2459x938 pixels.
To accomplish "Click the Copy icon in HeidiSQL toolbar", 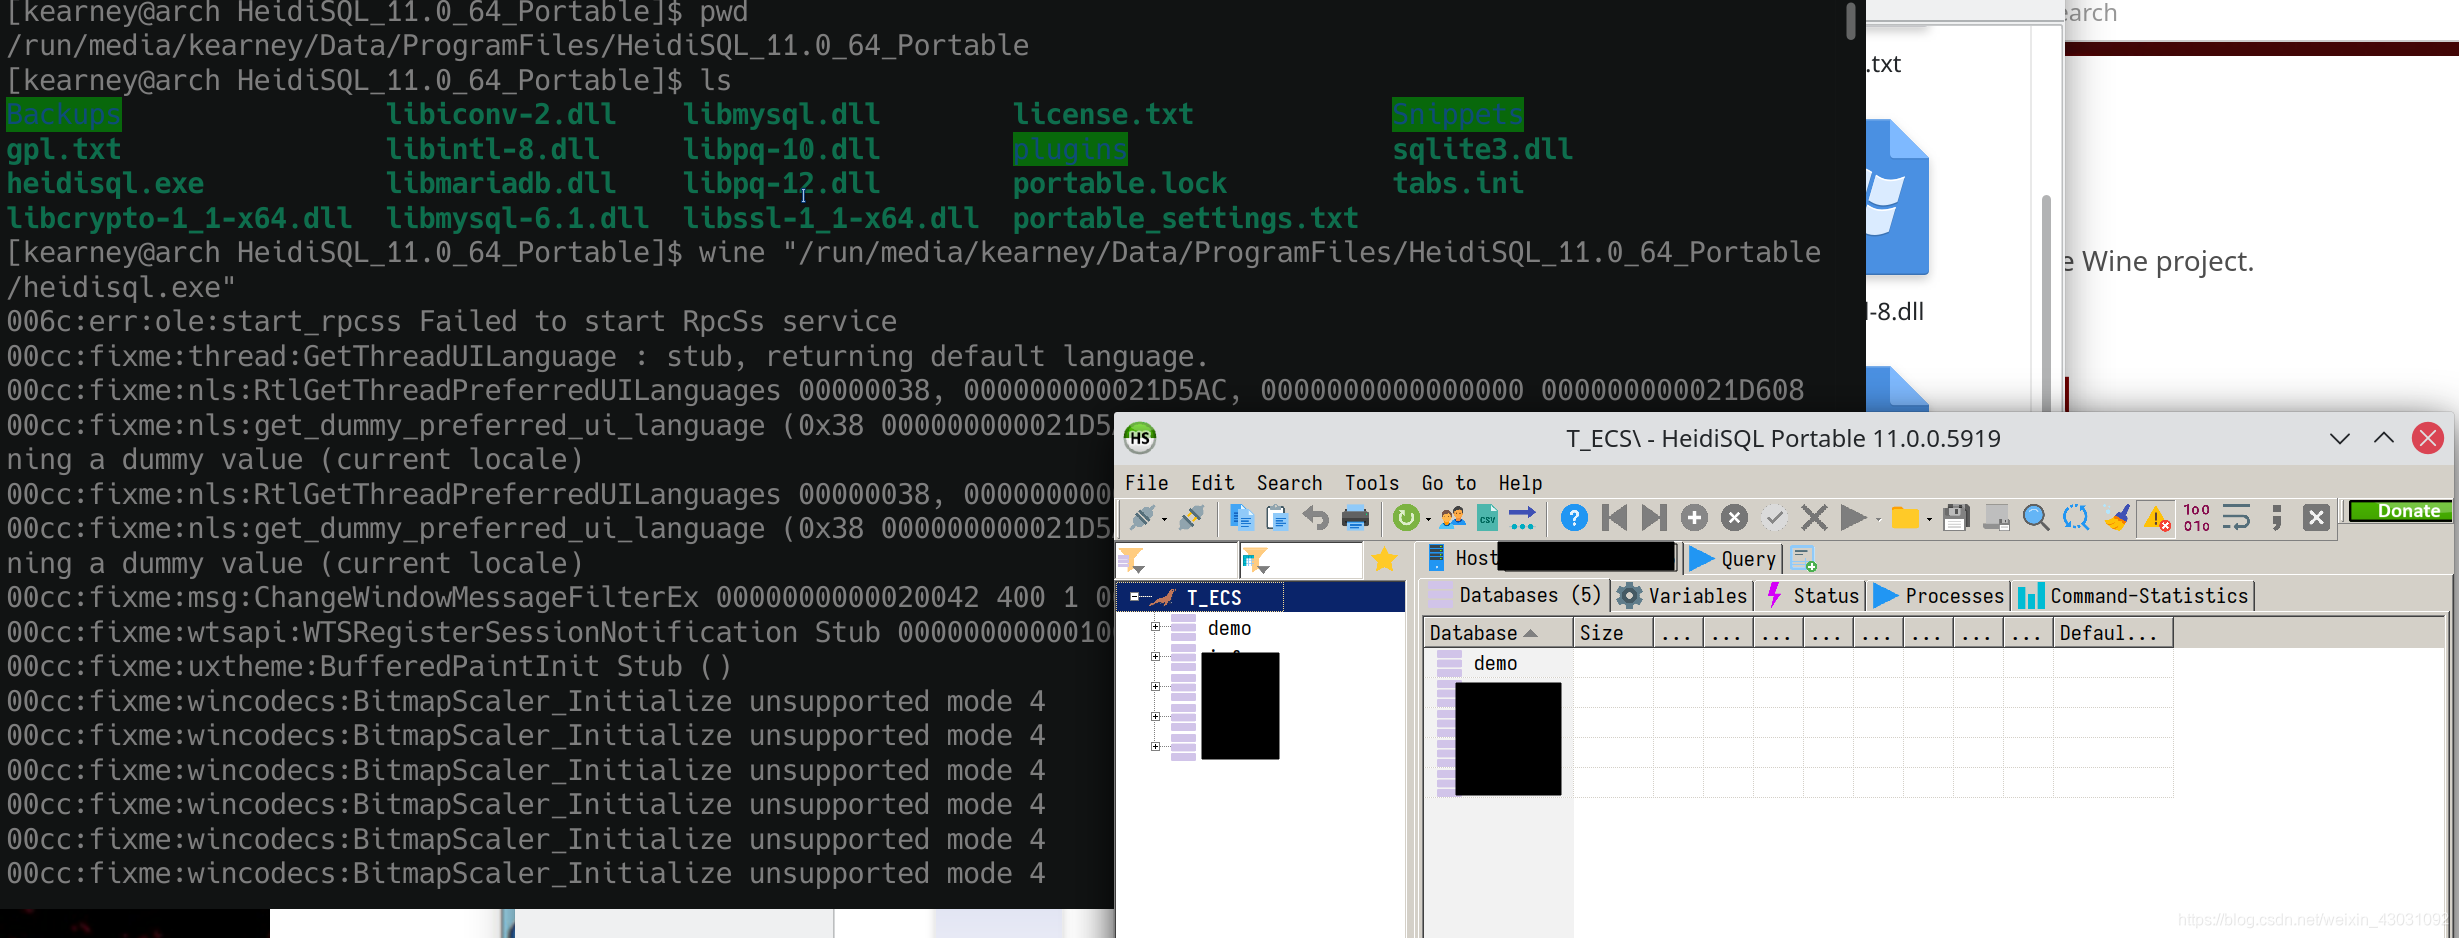I will (x=1241, y=517).
